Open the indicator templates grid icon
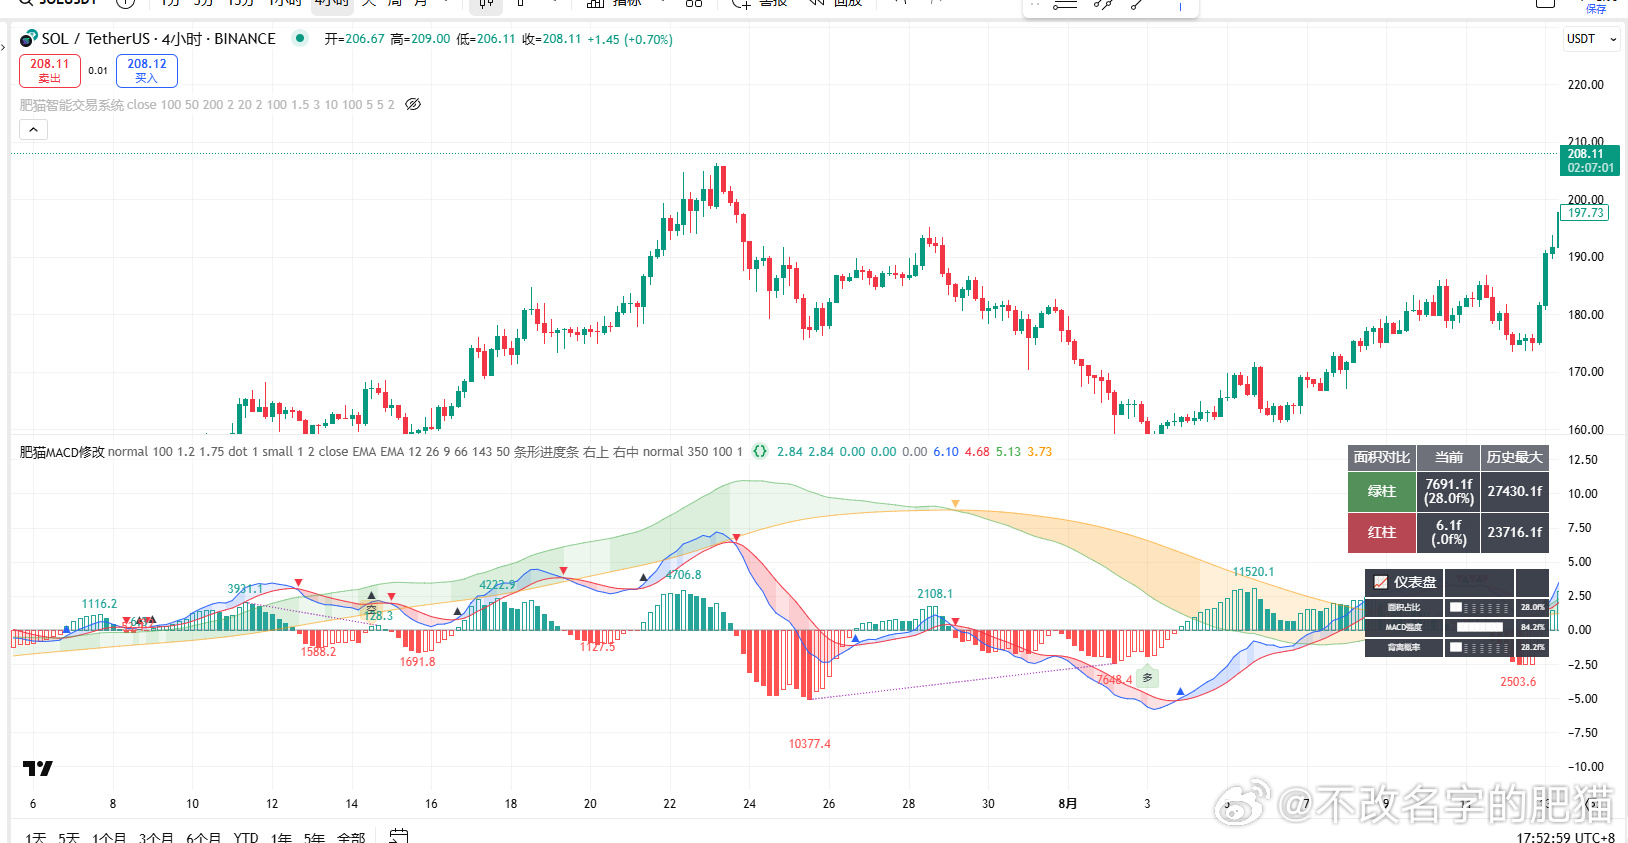The image size is (1628, 843). click(x=694, y=4)
